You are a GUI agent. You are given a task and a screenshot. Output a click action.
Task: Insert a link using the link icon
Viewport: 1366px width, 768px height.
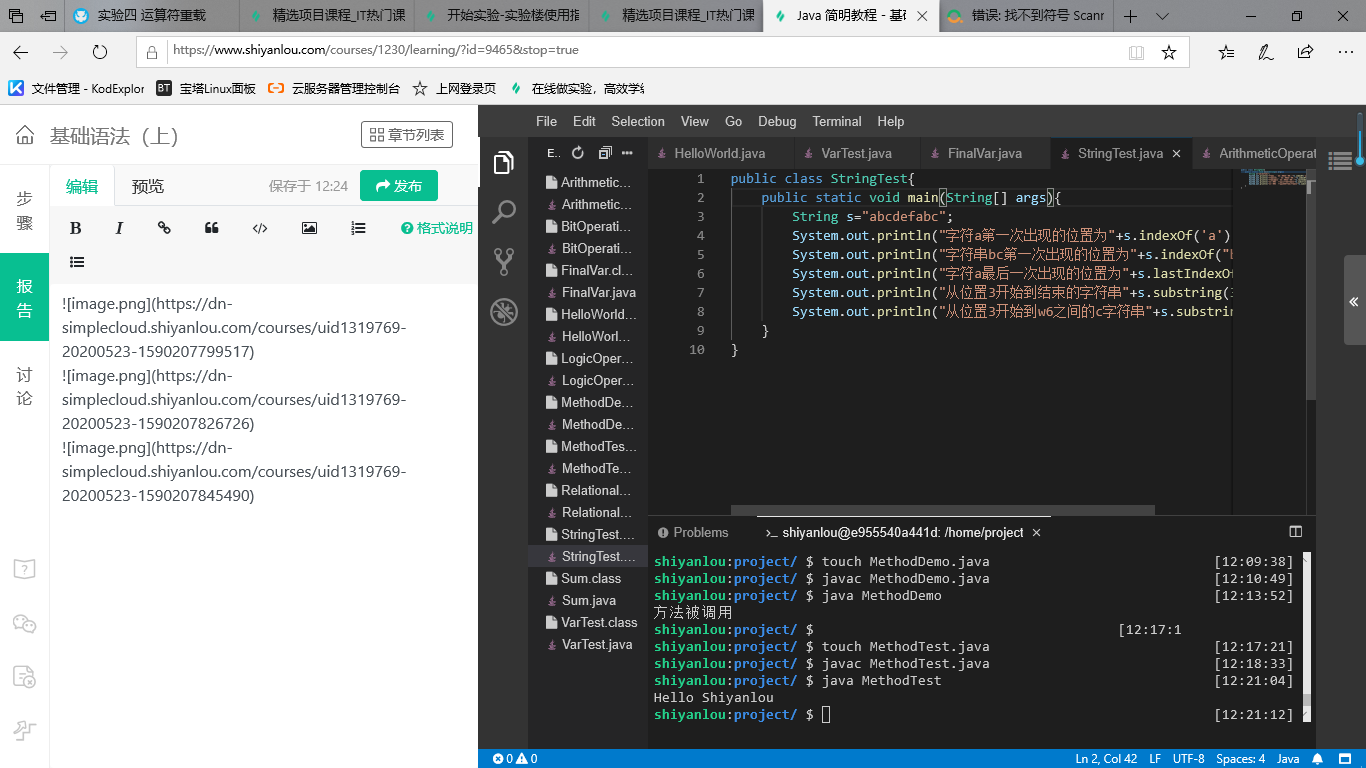point(164,228)
